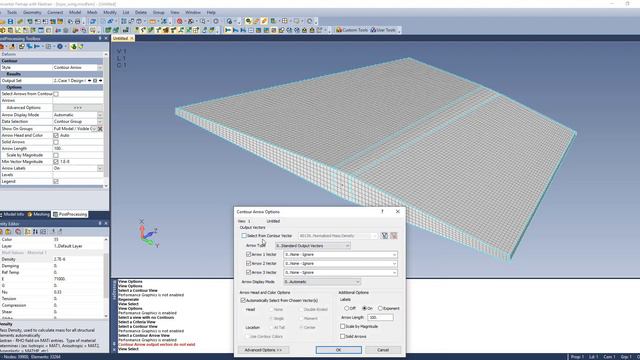Image resolution: width=640 pixels, height=360 pixels.
Task: Click the Arrow Length field in dialog
Action: [x=380, y=317]
